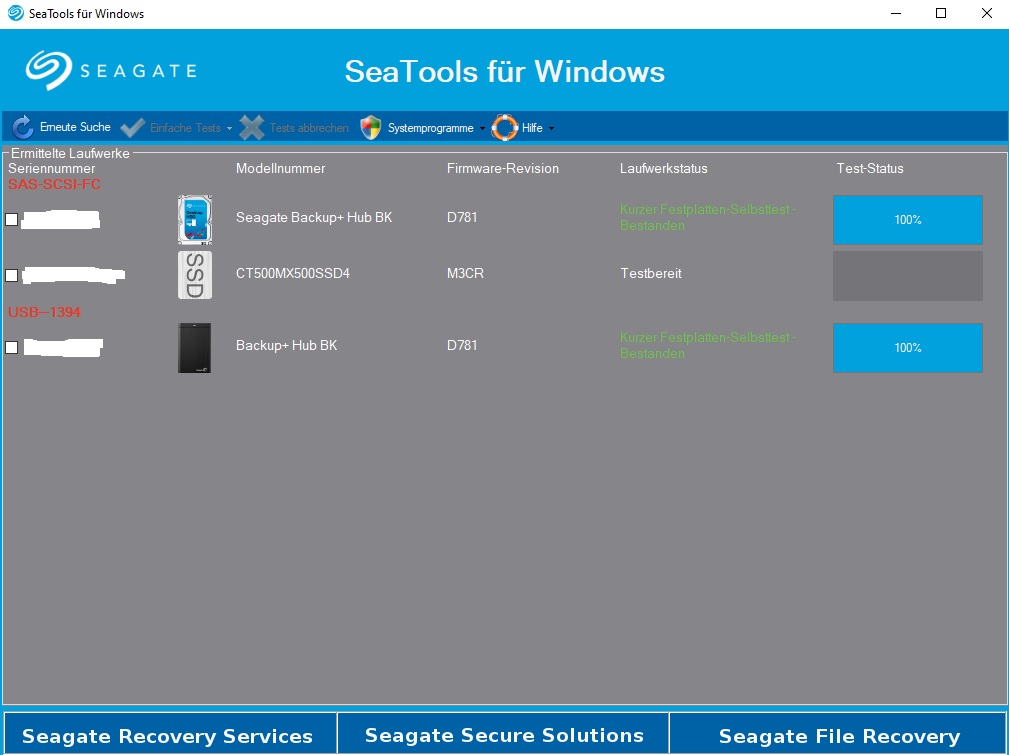Click the 100% progress bar of USB Backup+ Hub BK
1009x755 pixels.
907,348
